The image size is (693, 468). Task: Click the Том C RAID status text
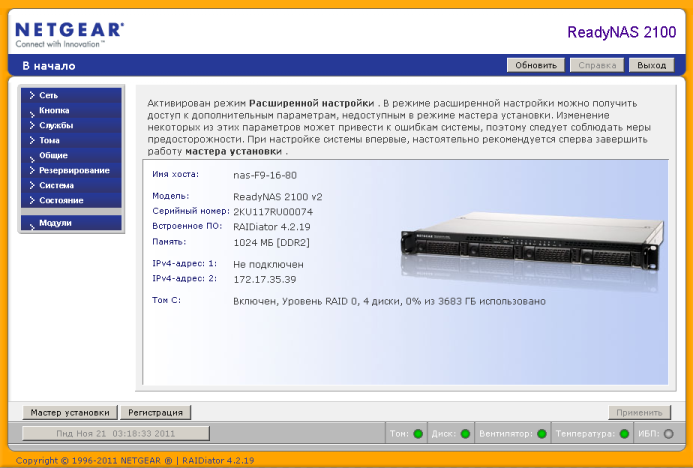pos(389,301)
